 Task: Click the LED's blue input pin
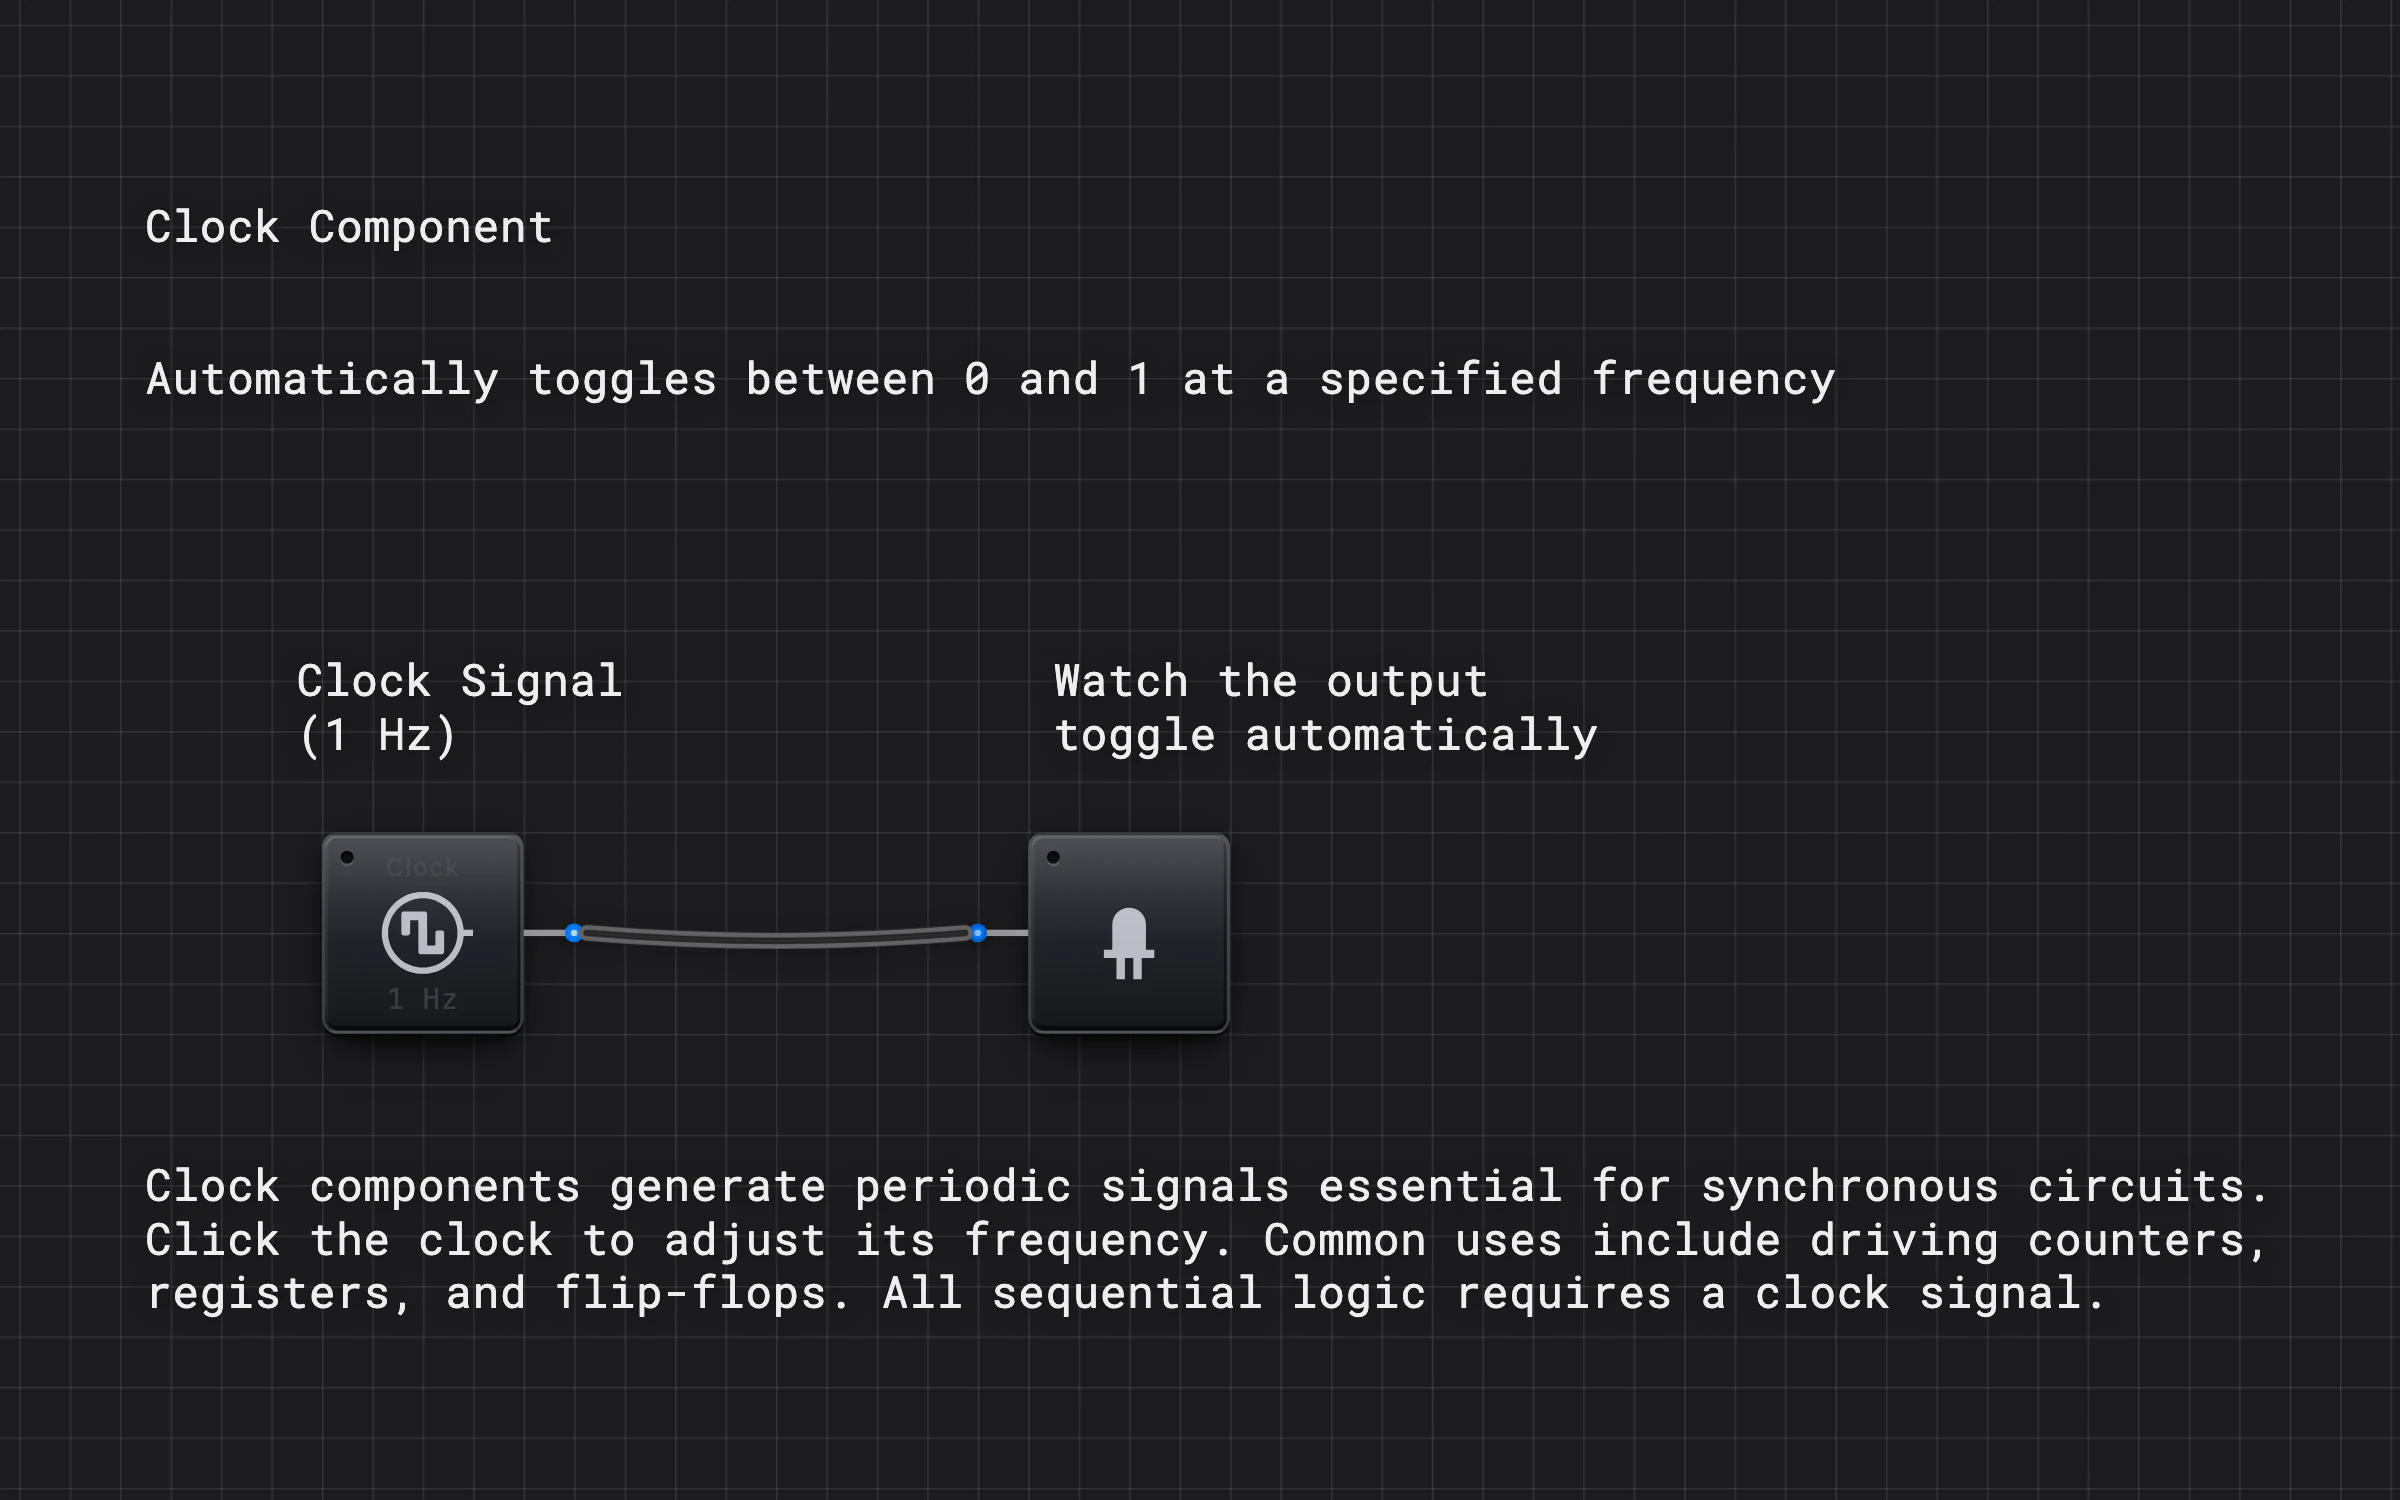[x=978, y=933]
